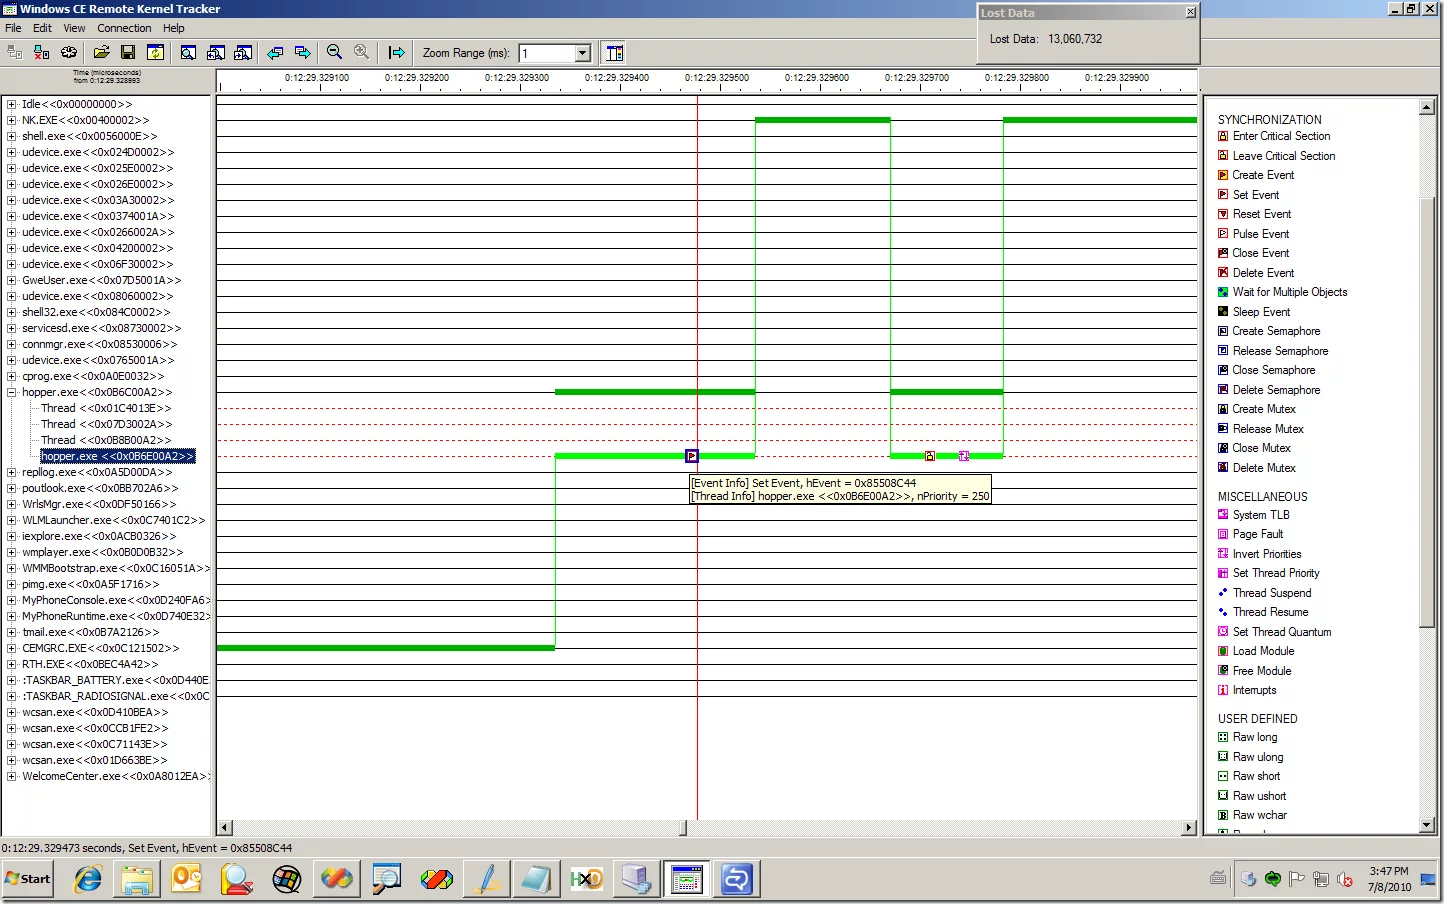Expand the wmplayer.exe process node
Screen dimensions: 1444x904
[x=12, y=552]
